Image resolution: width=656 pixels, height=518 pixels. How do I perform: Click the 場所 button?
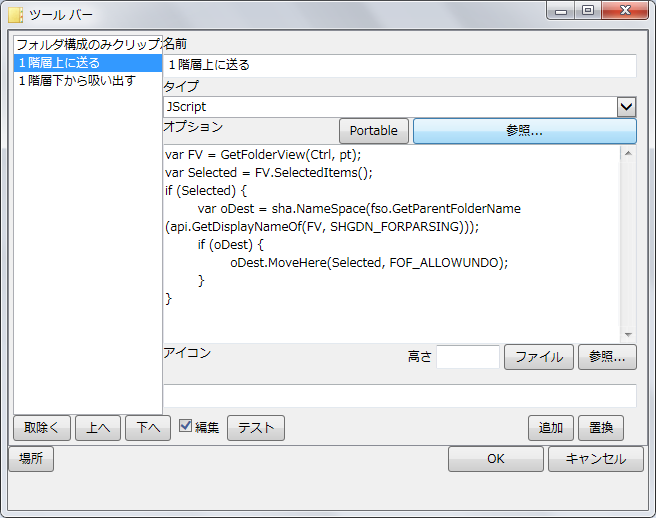[31, 459]
